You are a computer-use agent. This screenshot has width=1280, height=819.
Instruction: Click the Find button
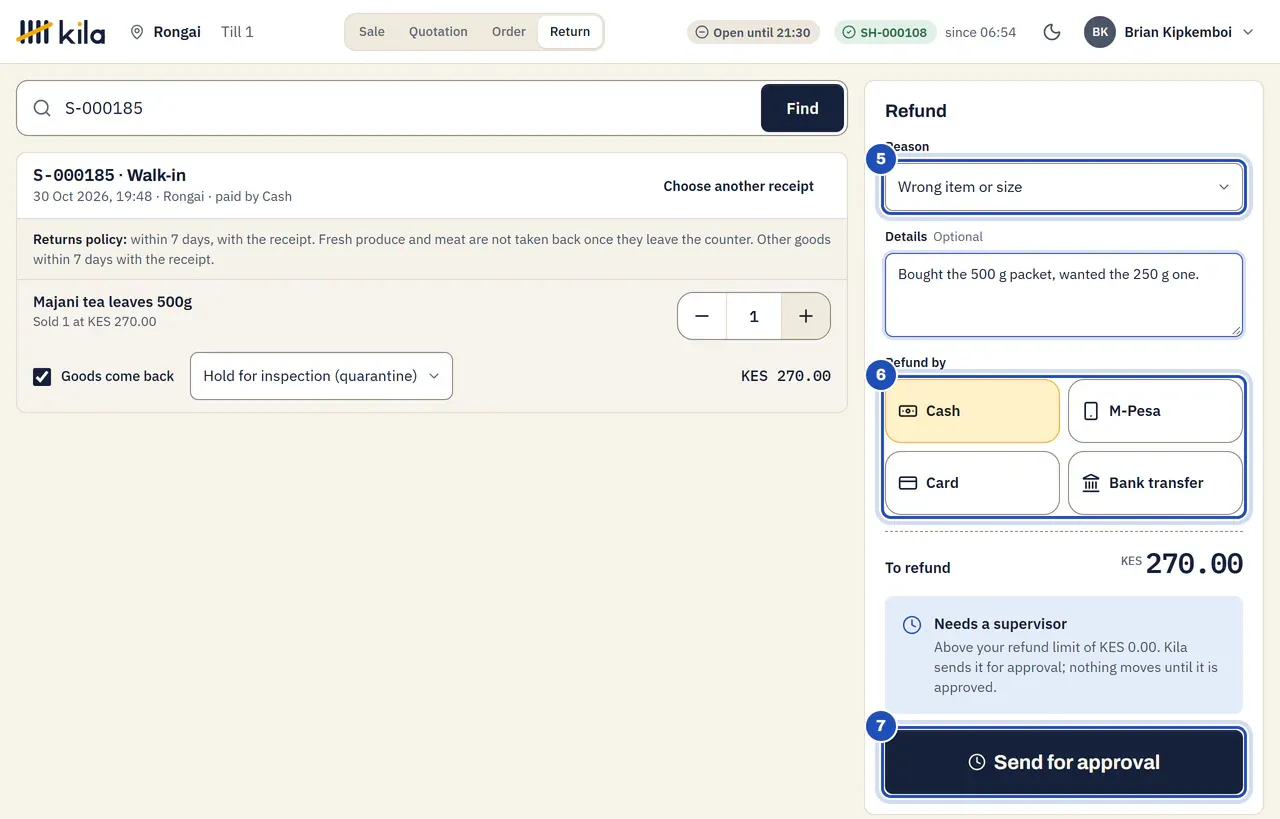tap(802, 108)
